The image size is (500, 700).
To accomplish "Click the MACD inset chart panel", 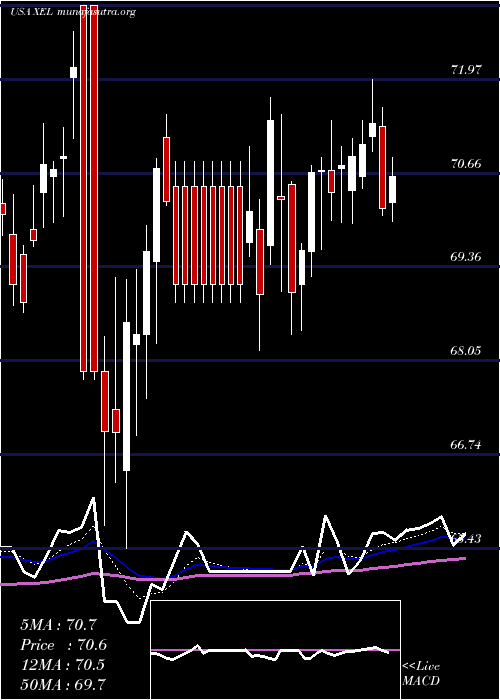I will click(x=275, y=650).
